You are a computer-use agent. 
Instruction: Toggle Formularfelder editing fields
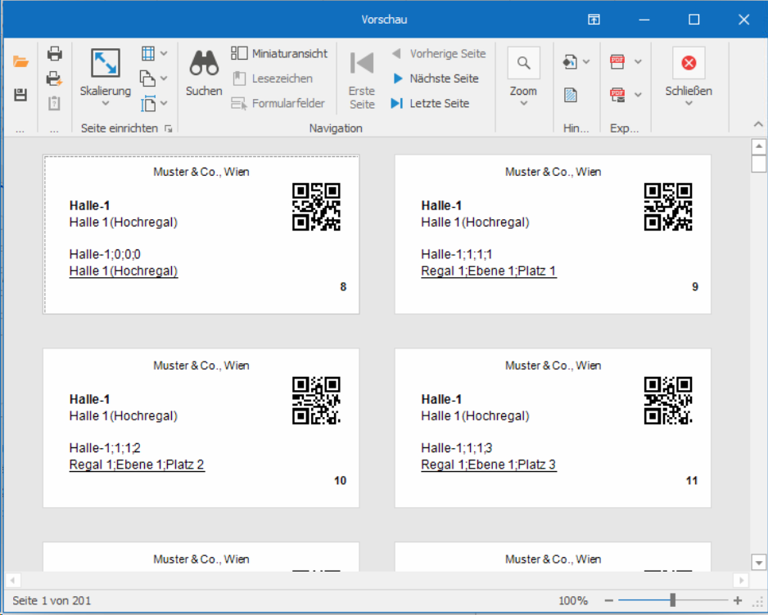tap(278, 103)
